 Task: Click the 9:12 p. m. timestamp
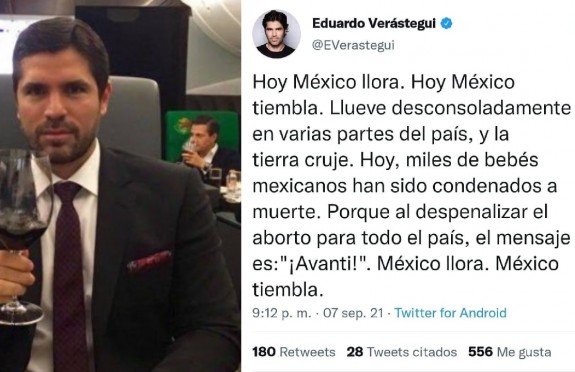tap(282, 313)
